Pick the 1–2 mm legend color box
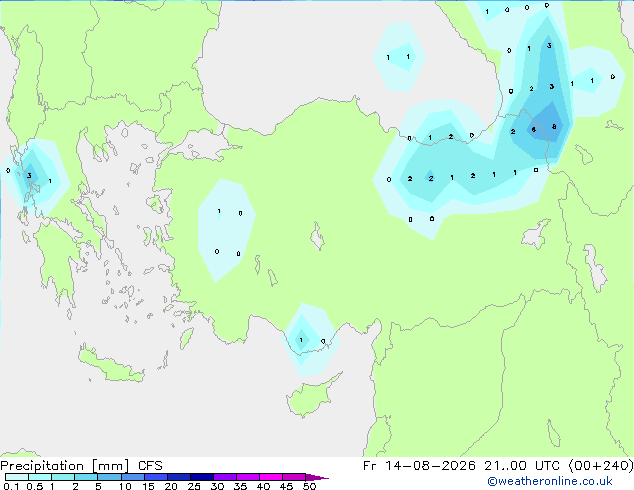 coord(63,477)
